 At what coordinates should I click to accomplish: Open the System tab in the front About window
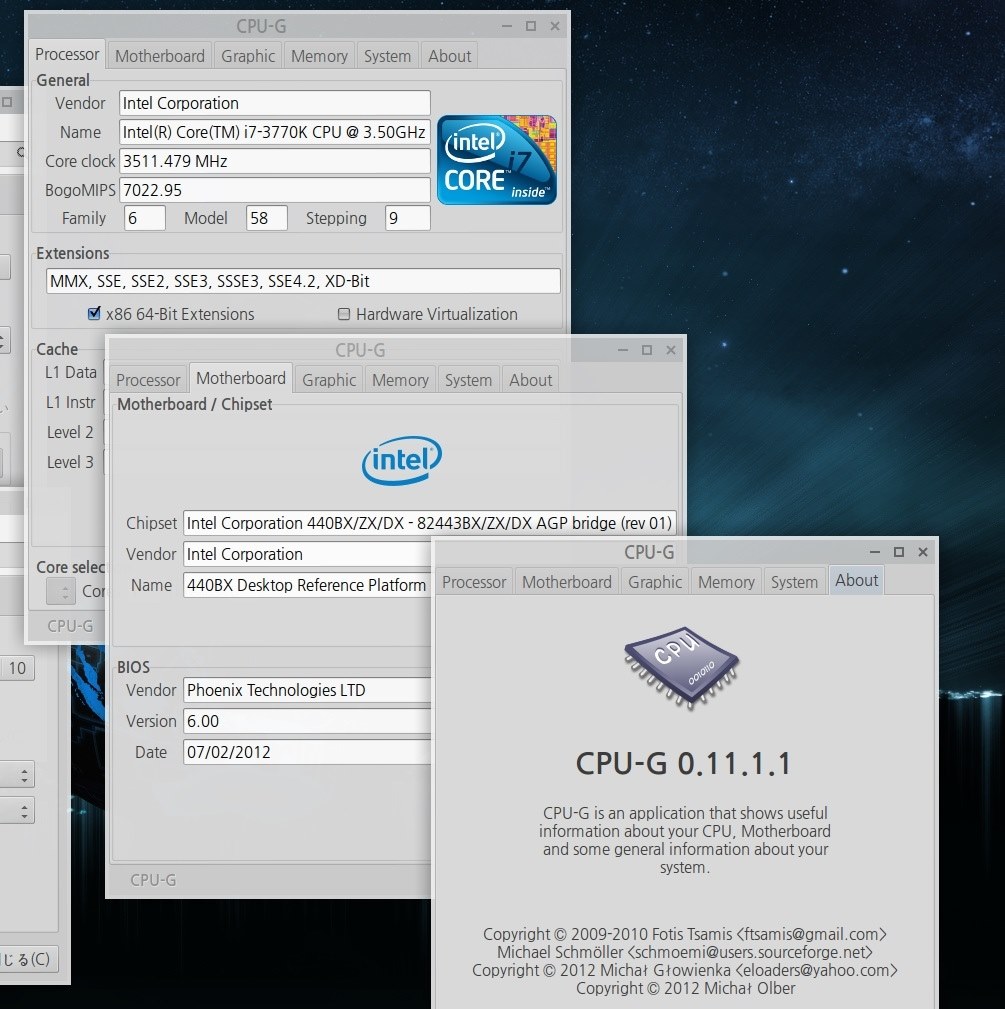click(795, 582)
